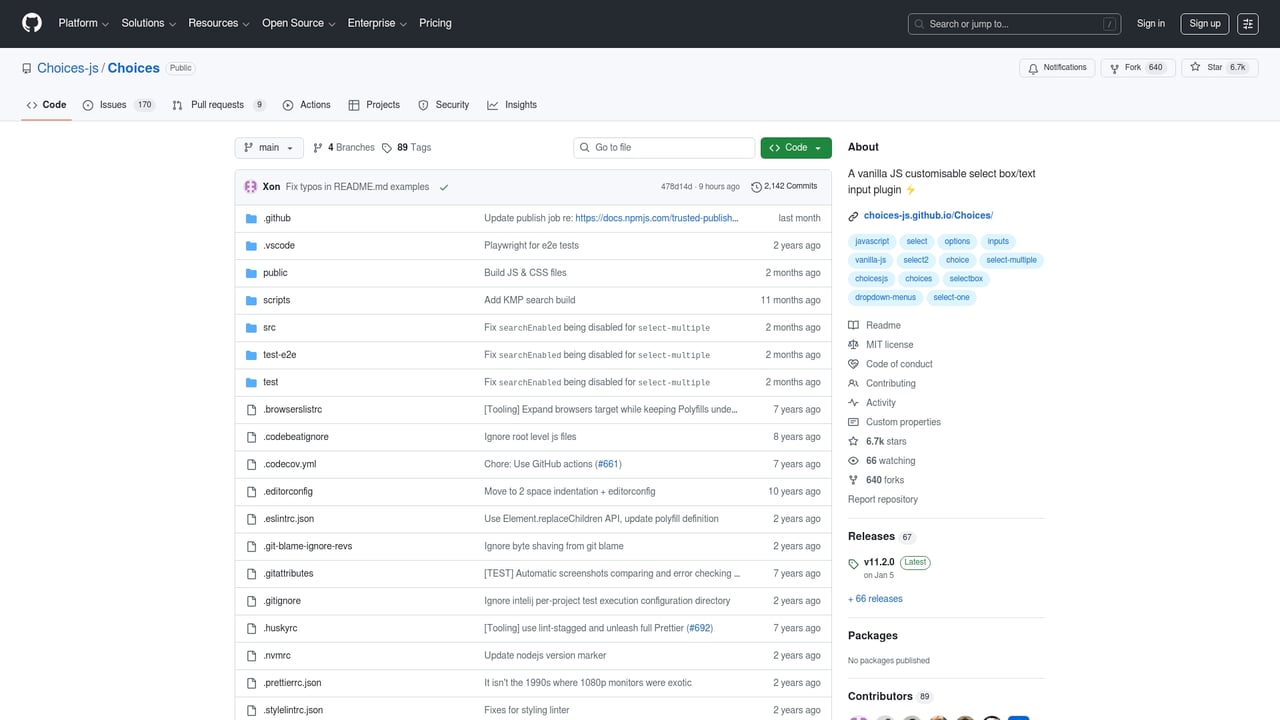Click the GitHub logo icon
Screen dimensions: 1280x720
click(x=32, y=23)
